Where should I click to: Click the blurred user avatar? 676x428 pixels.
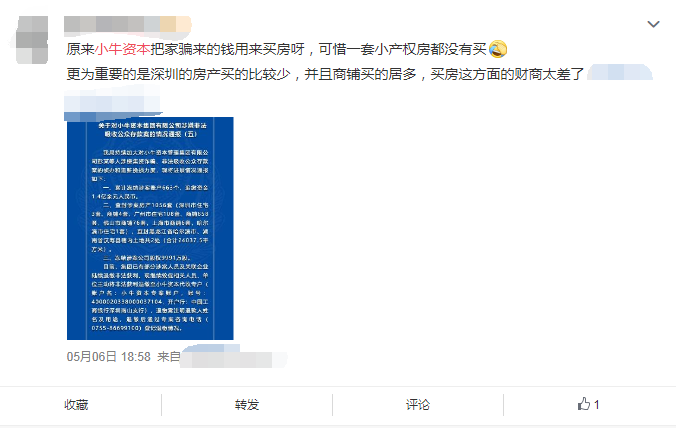[x=32, y=40]
